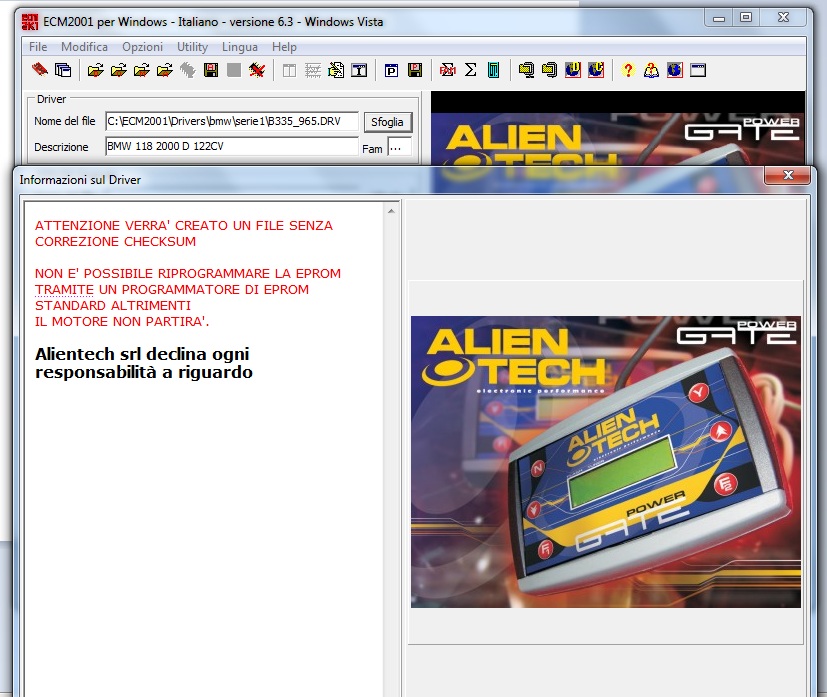Click the Alientech banner in the main window

click(618, 139)
